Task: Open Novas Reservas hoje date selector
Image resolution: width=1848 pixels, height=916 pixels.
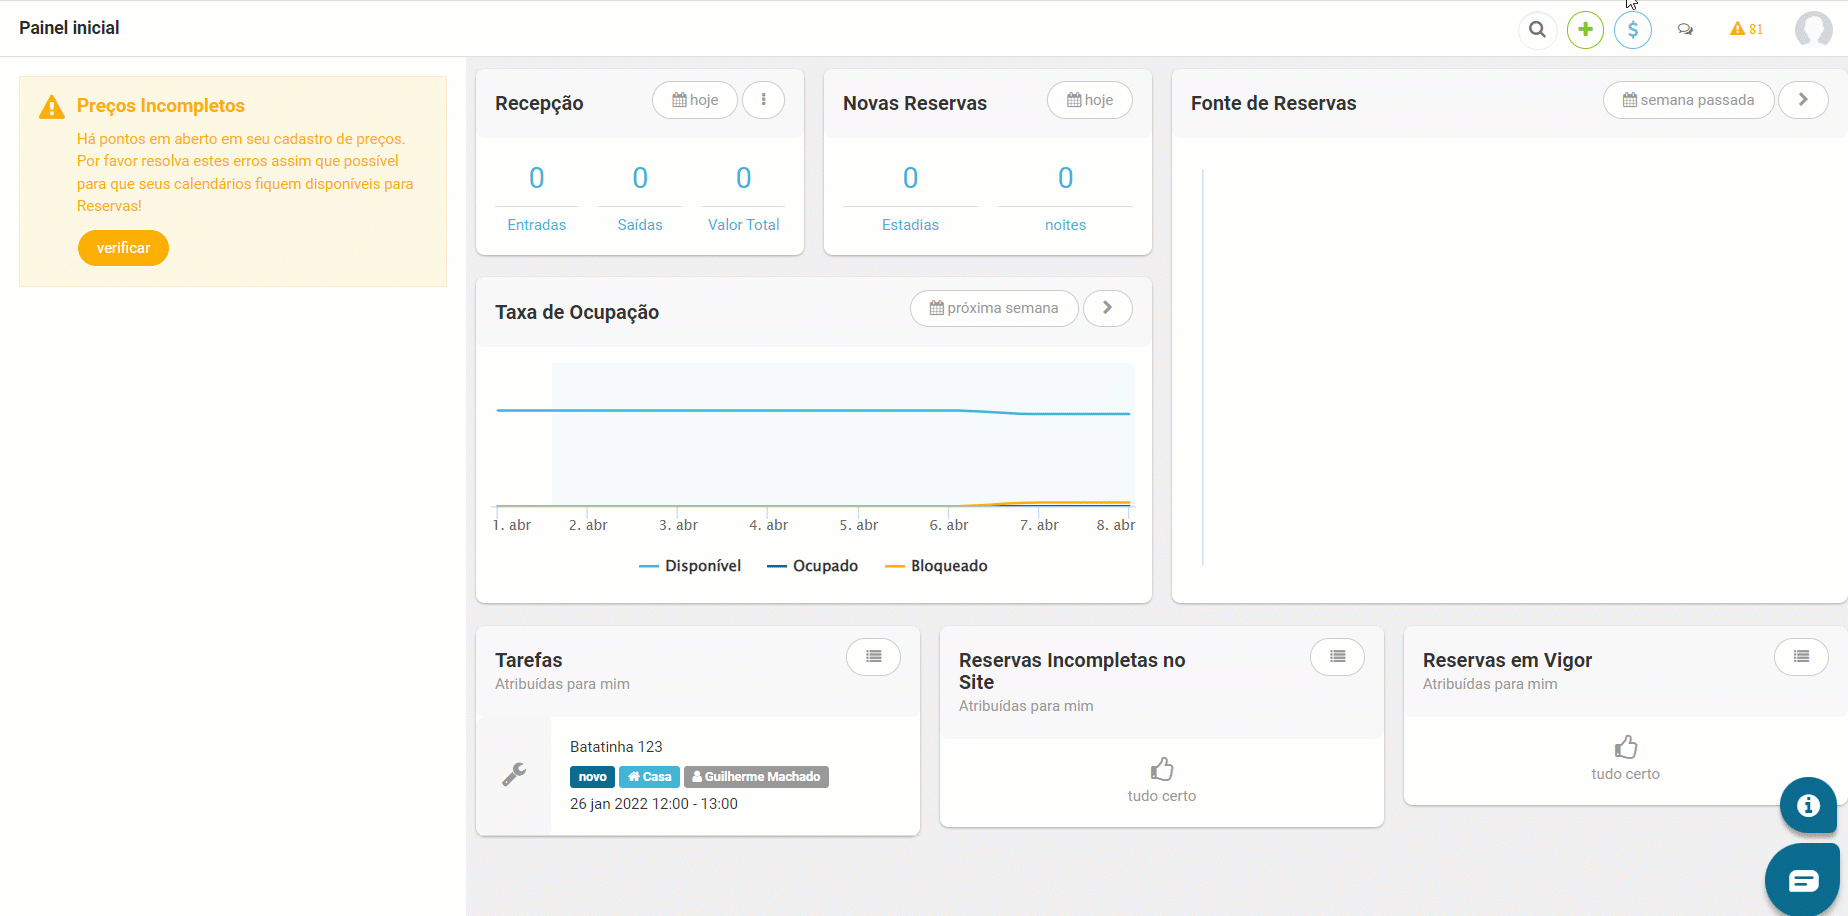Action: point(1090,100)
